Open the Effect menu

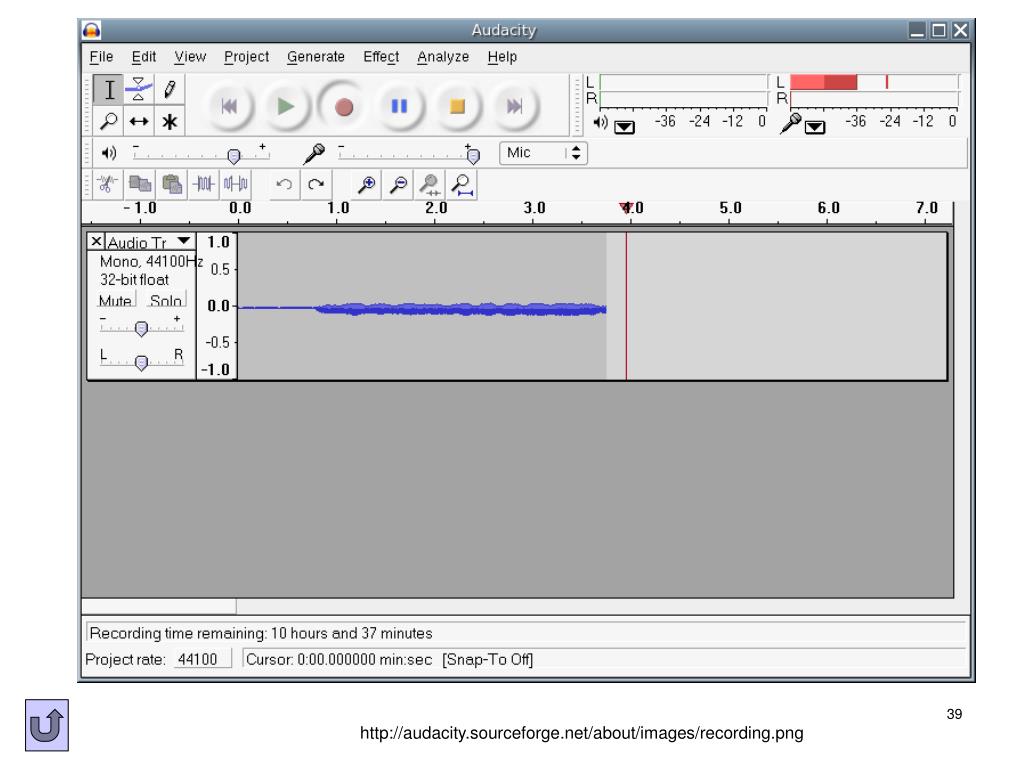click(381, 57)
